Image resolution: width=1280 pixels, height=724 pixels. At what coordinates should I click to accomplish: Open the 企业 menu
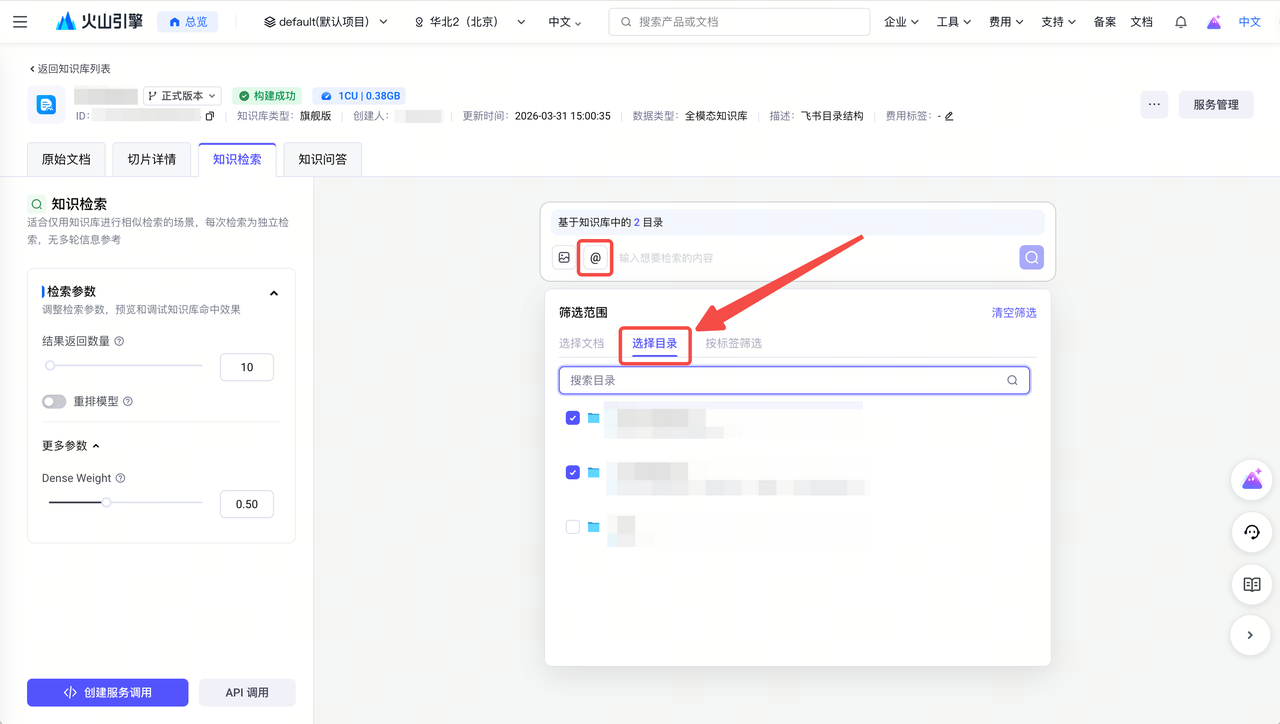[901, 21]
